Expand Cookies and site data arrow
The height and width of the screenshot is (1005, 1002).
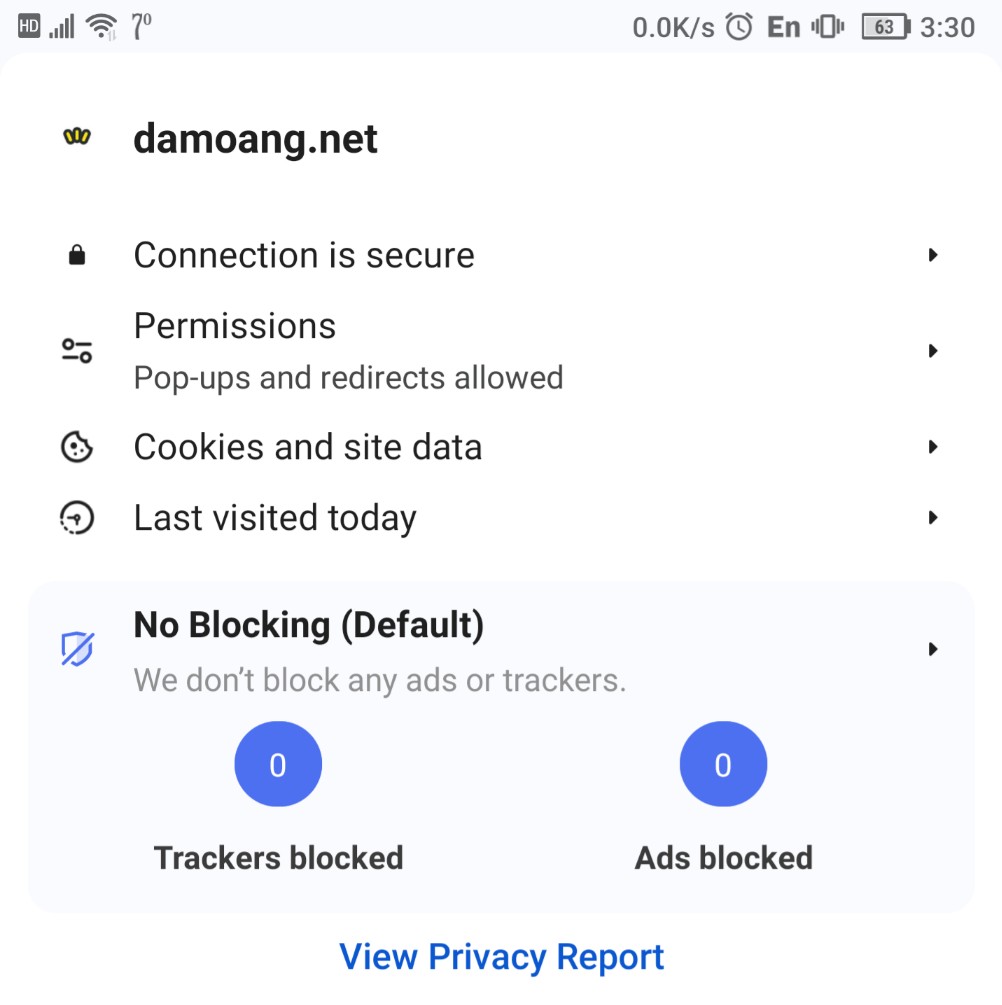[x=933, y=447]
